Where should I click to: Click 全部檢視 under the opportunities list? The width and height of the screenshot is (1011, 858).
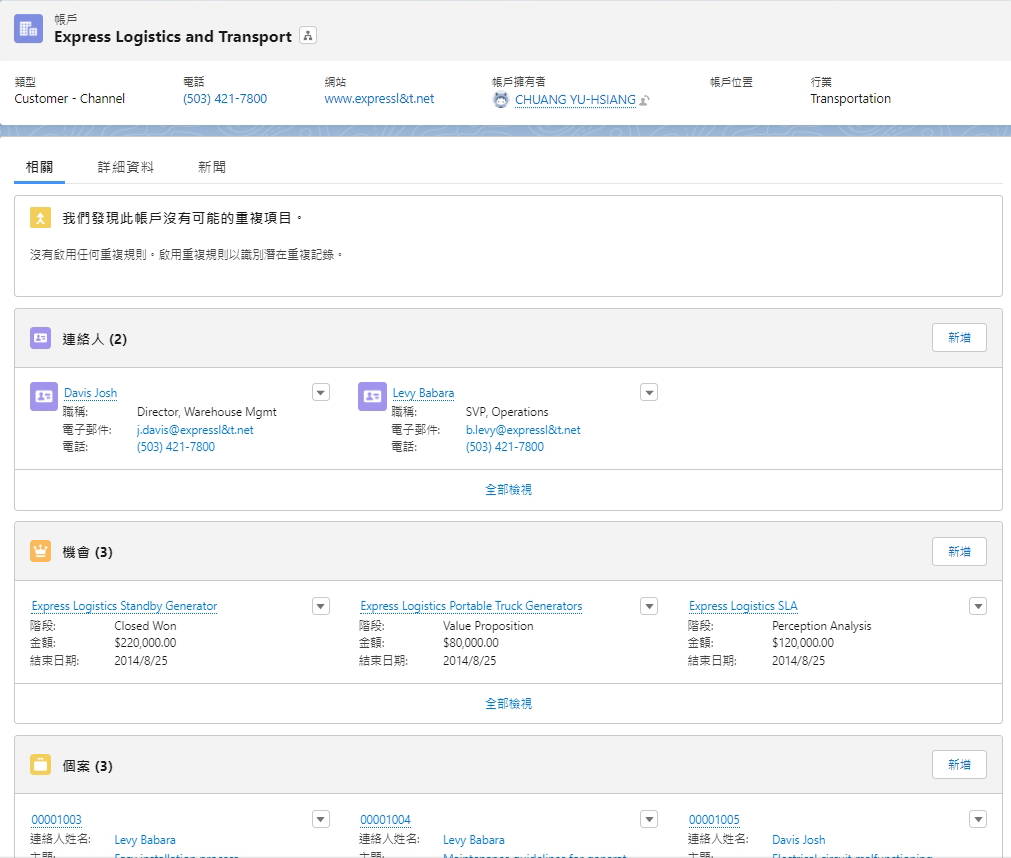508,704
